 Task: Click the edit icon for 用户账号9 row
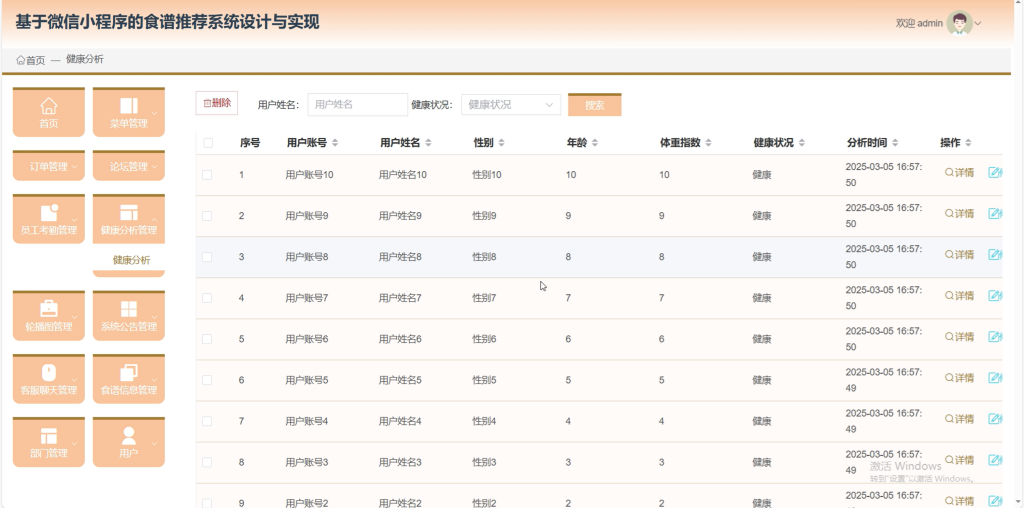coord(995,214)
